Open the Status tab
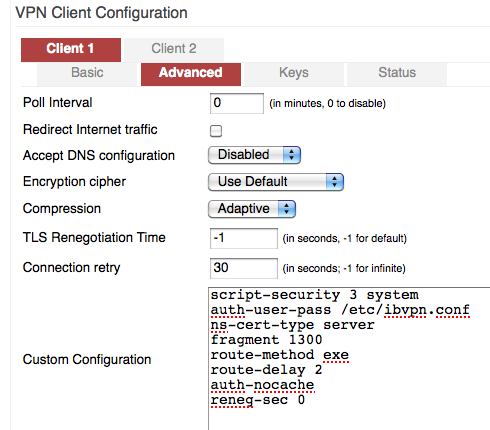 (397, 74)
